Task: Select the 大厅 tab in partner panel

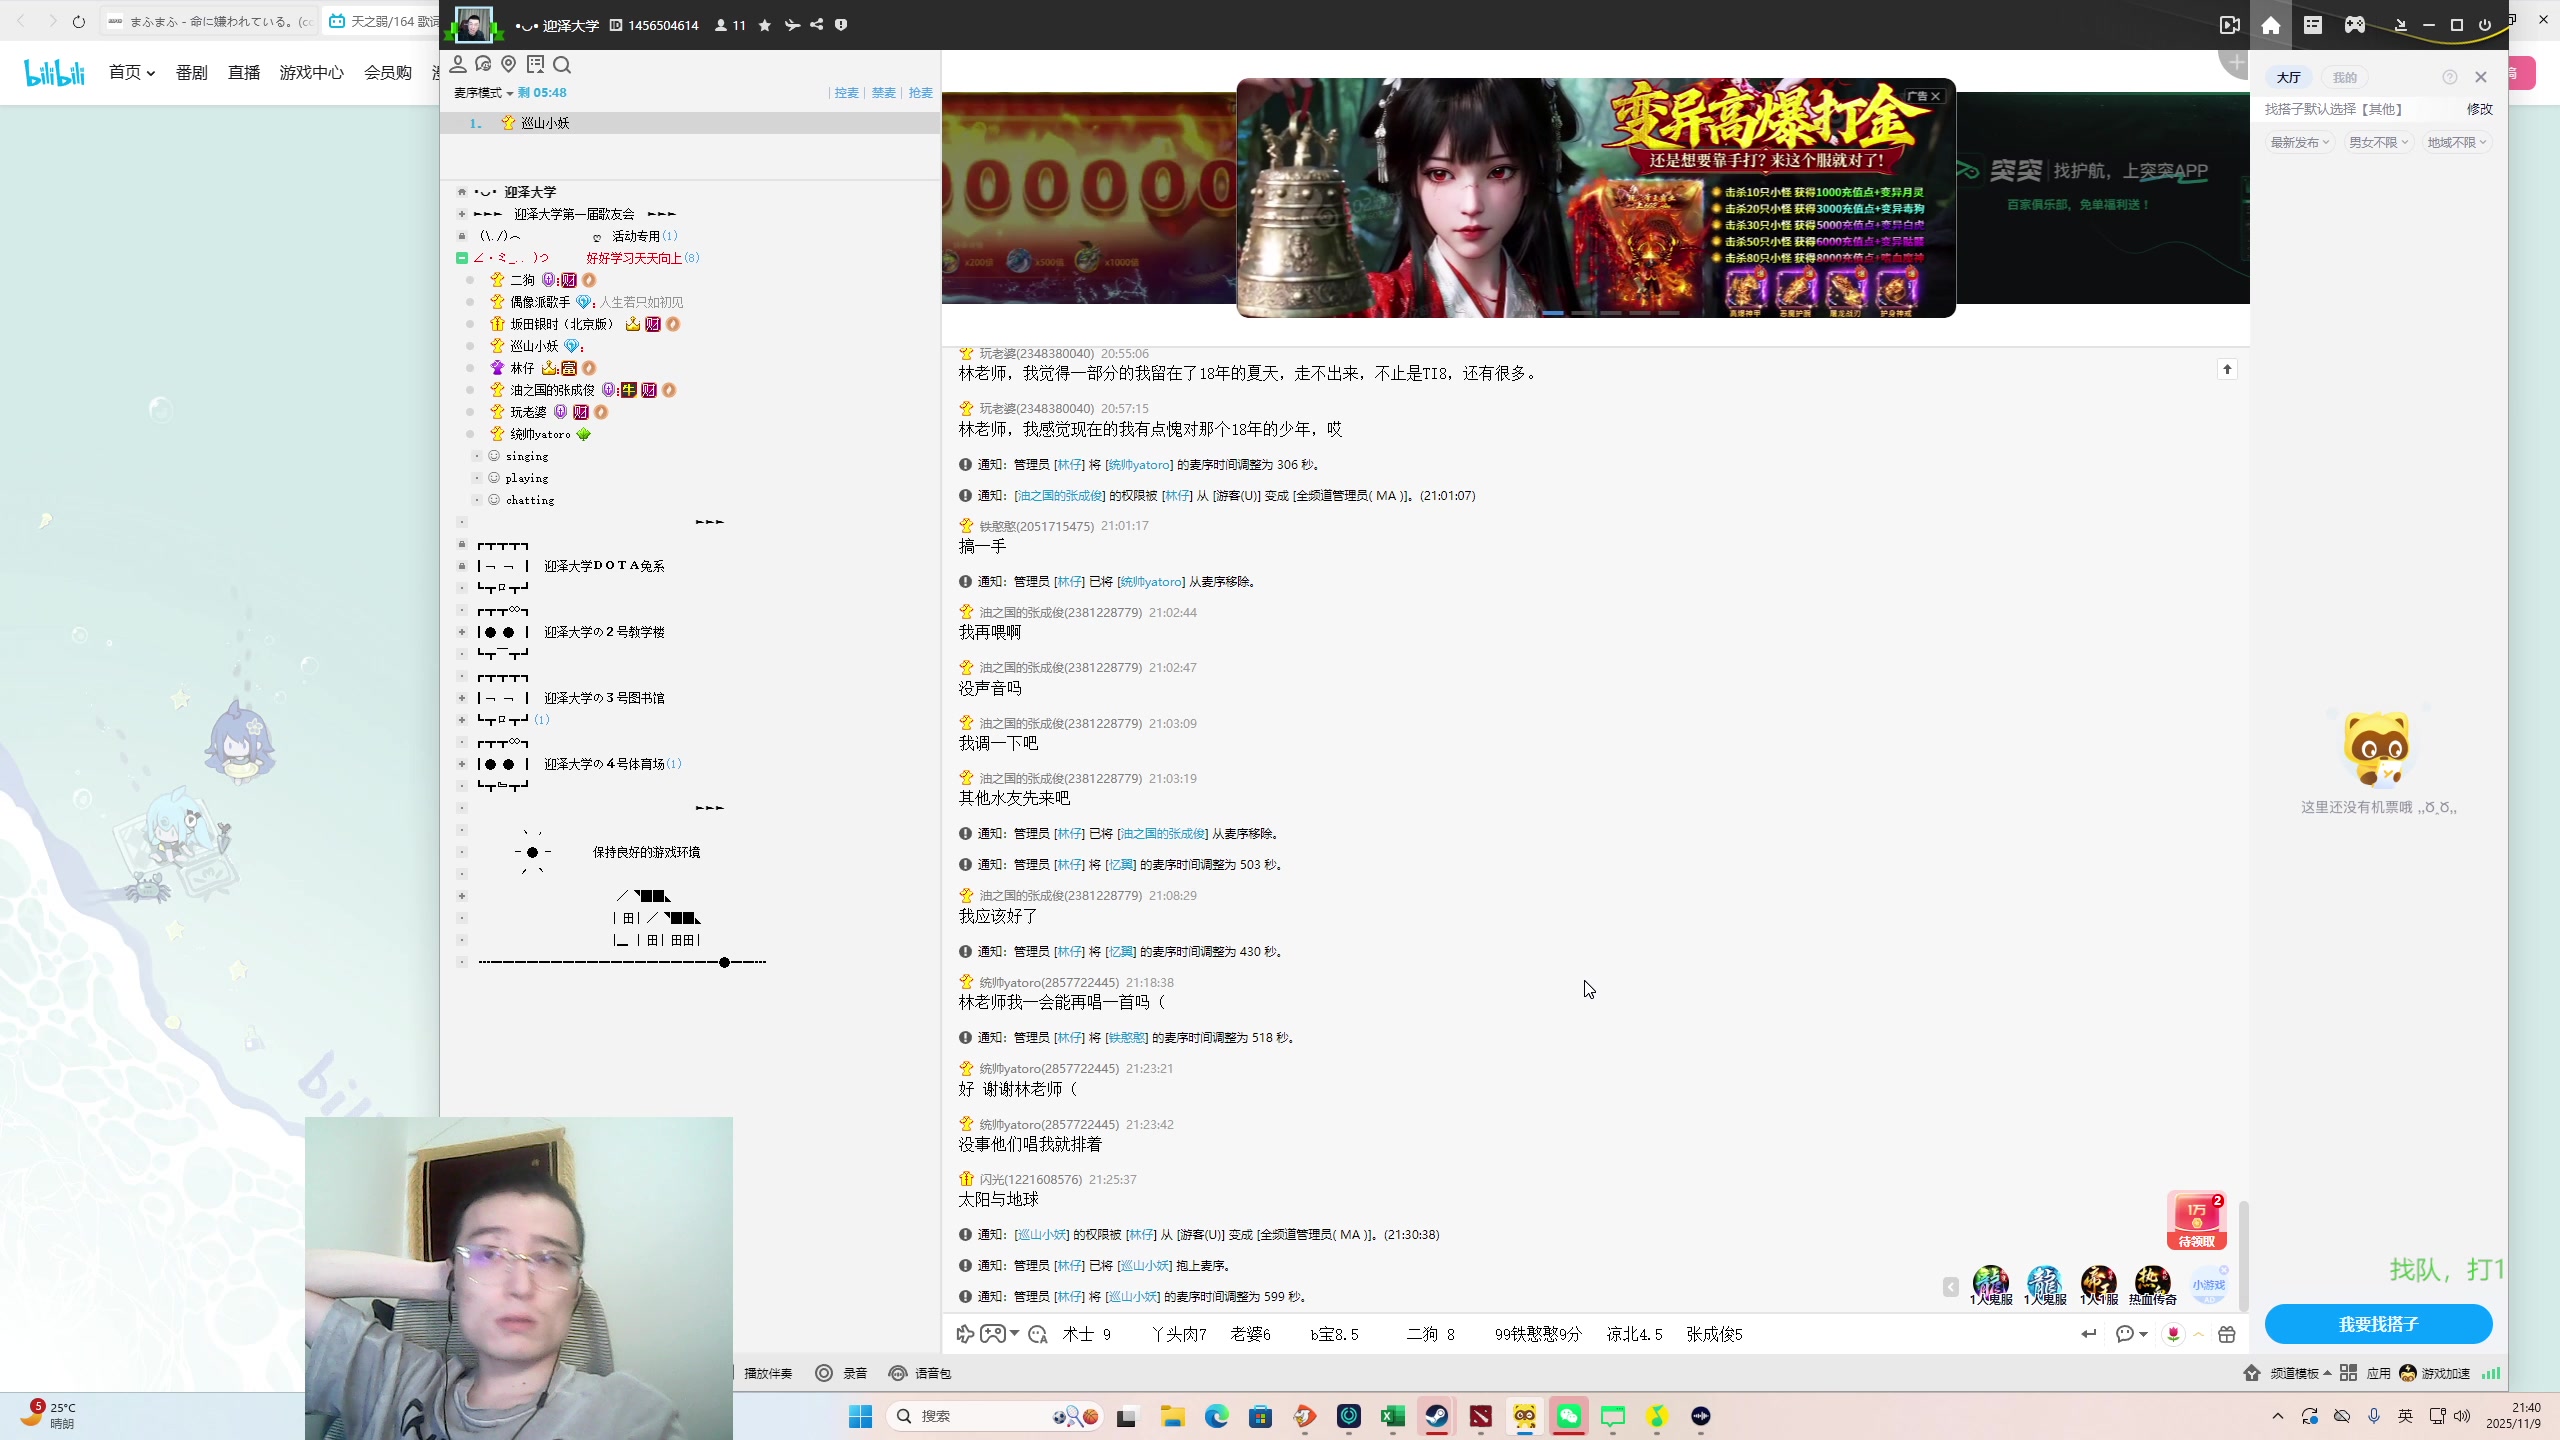Action: (x=2288, y=77)
